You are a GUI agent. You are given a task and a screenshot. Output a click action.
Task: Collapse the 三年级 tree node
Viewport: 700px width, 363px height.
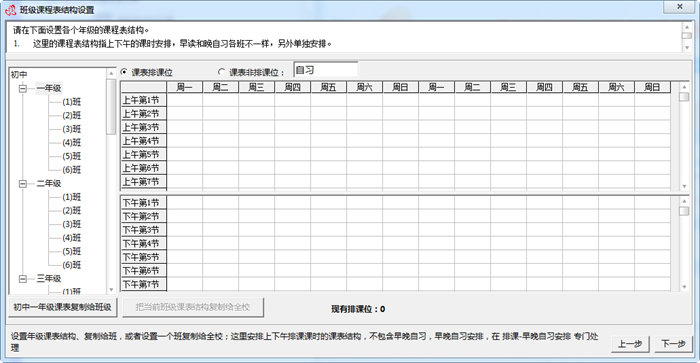click(23, 279)
